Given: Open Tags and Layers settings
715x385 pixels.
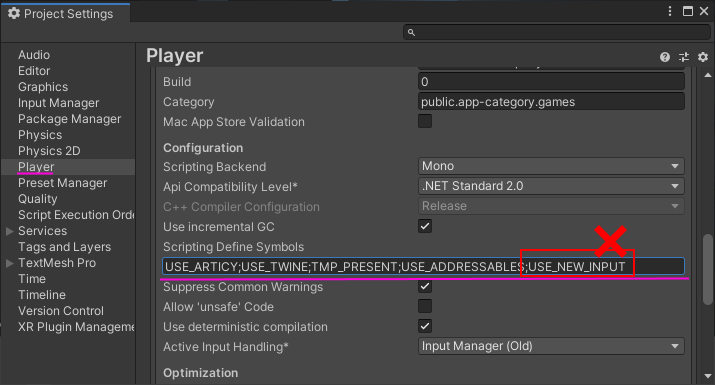Looking at the screenshot, I should tap(64, 247).
